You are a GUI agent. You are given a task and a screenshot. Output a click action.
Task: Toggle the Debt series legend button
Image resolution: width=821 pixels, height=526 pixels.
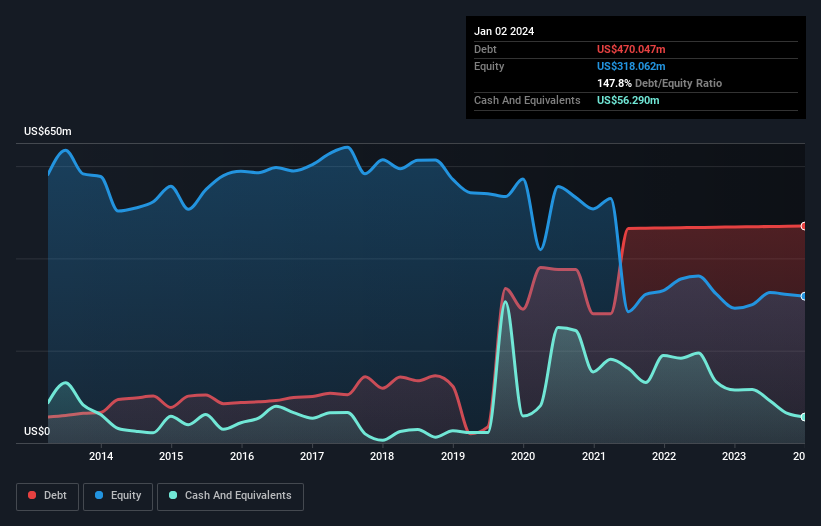48,496
